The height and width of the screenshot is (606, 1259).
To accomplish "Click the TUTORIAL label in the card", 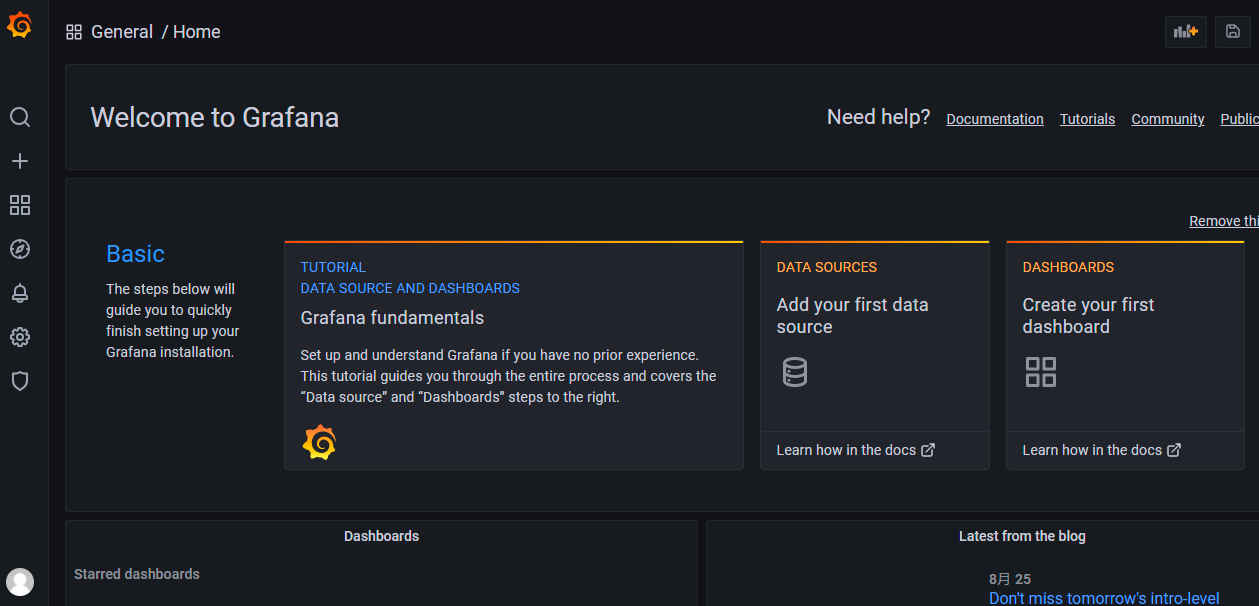I will click(333, 267).
